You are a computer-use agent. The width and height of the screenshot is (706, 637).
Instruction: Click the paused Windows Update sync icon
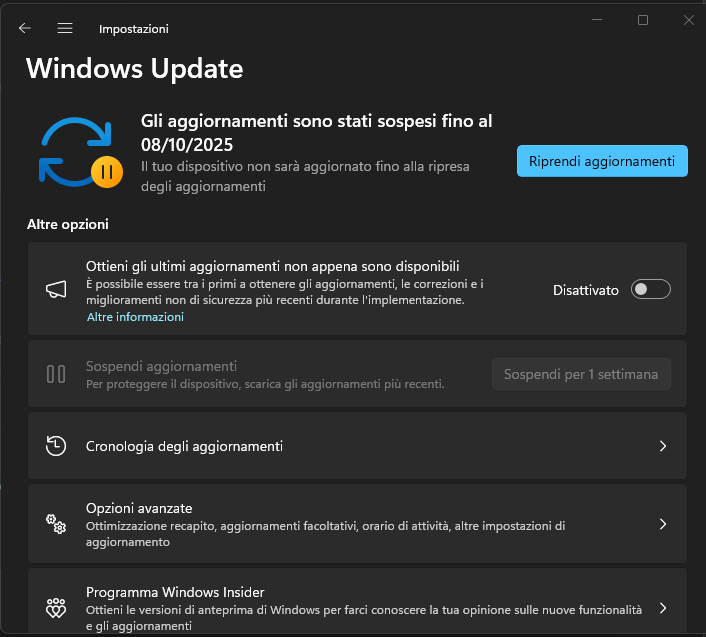point(81,152)
